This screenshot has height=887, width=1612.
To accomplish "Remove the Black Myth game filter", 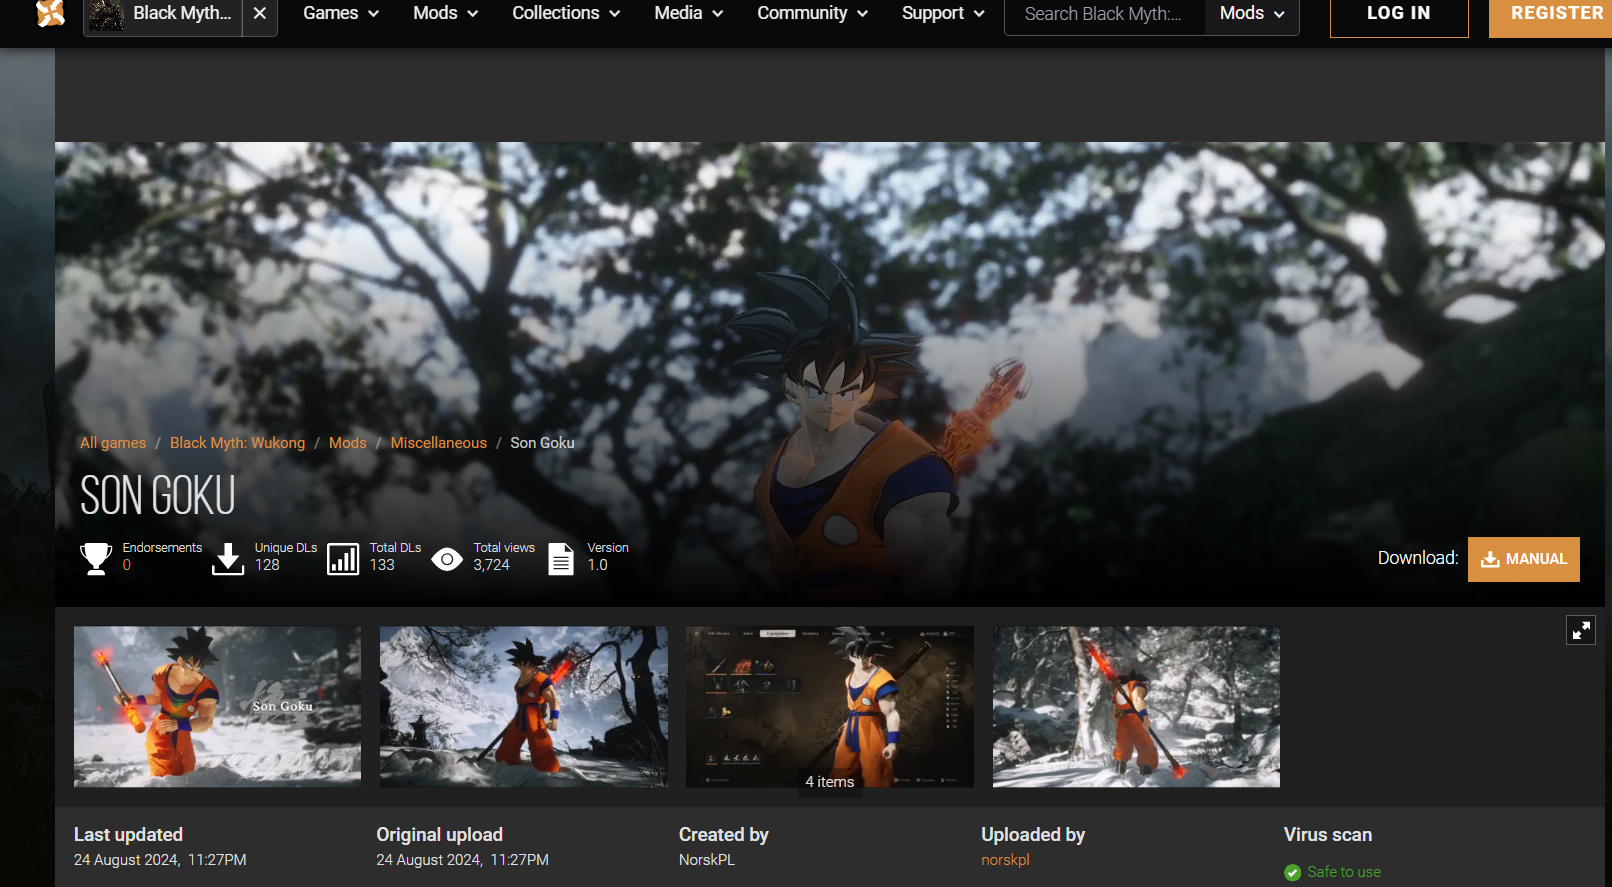I will pyautogui.click(x=260, y=14).
